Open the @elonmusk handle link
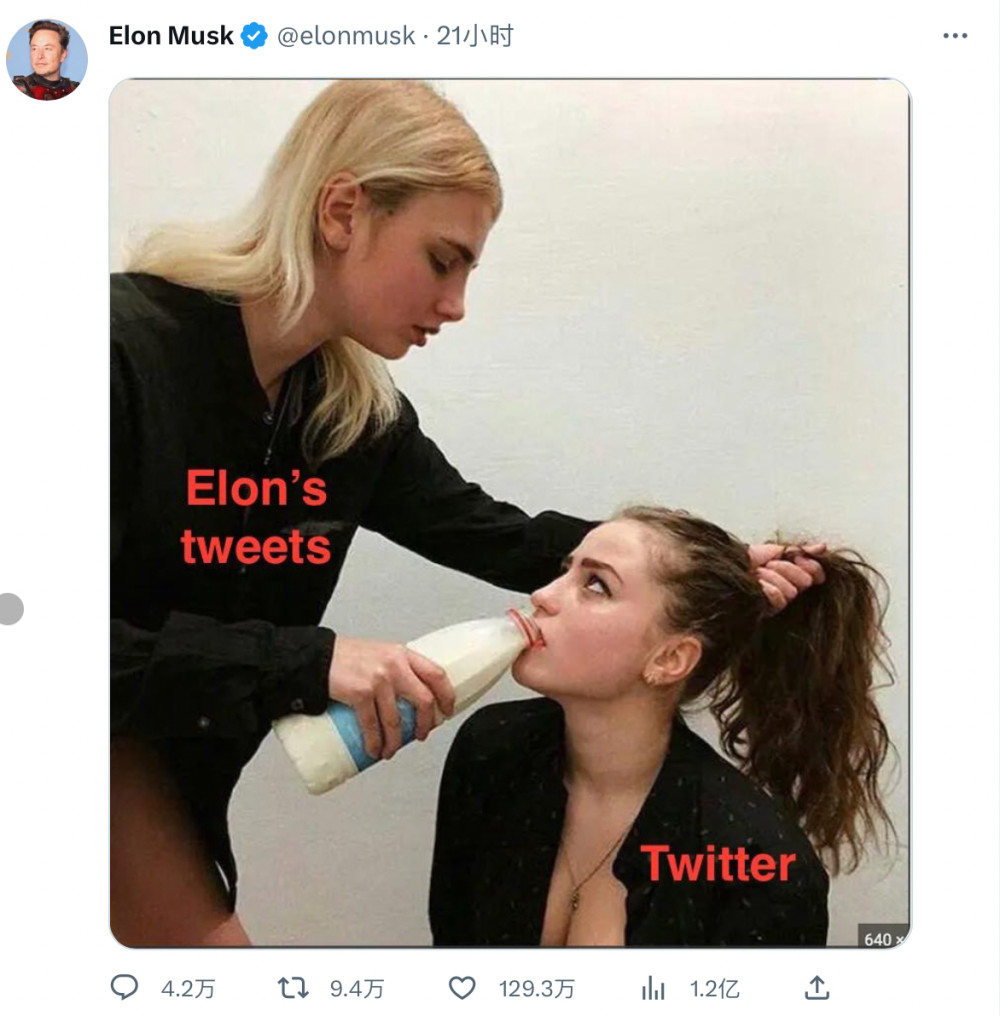The width and height of the screenshot is (1000, 1016). [x=345, y=36]
